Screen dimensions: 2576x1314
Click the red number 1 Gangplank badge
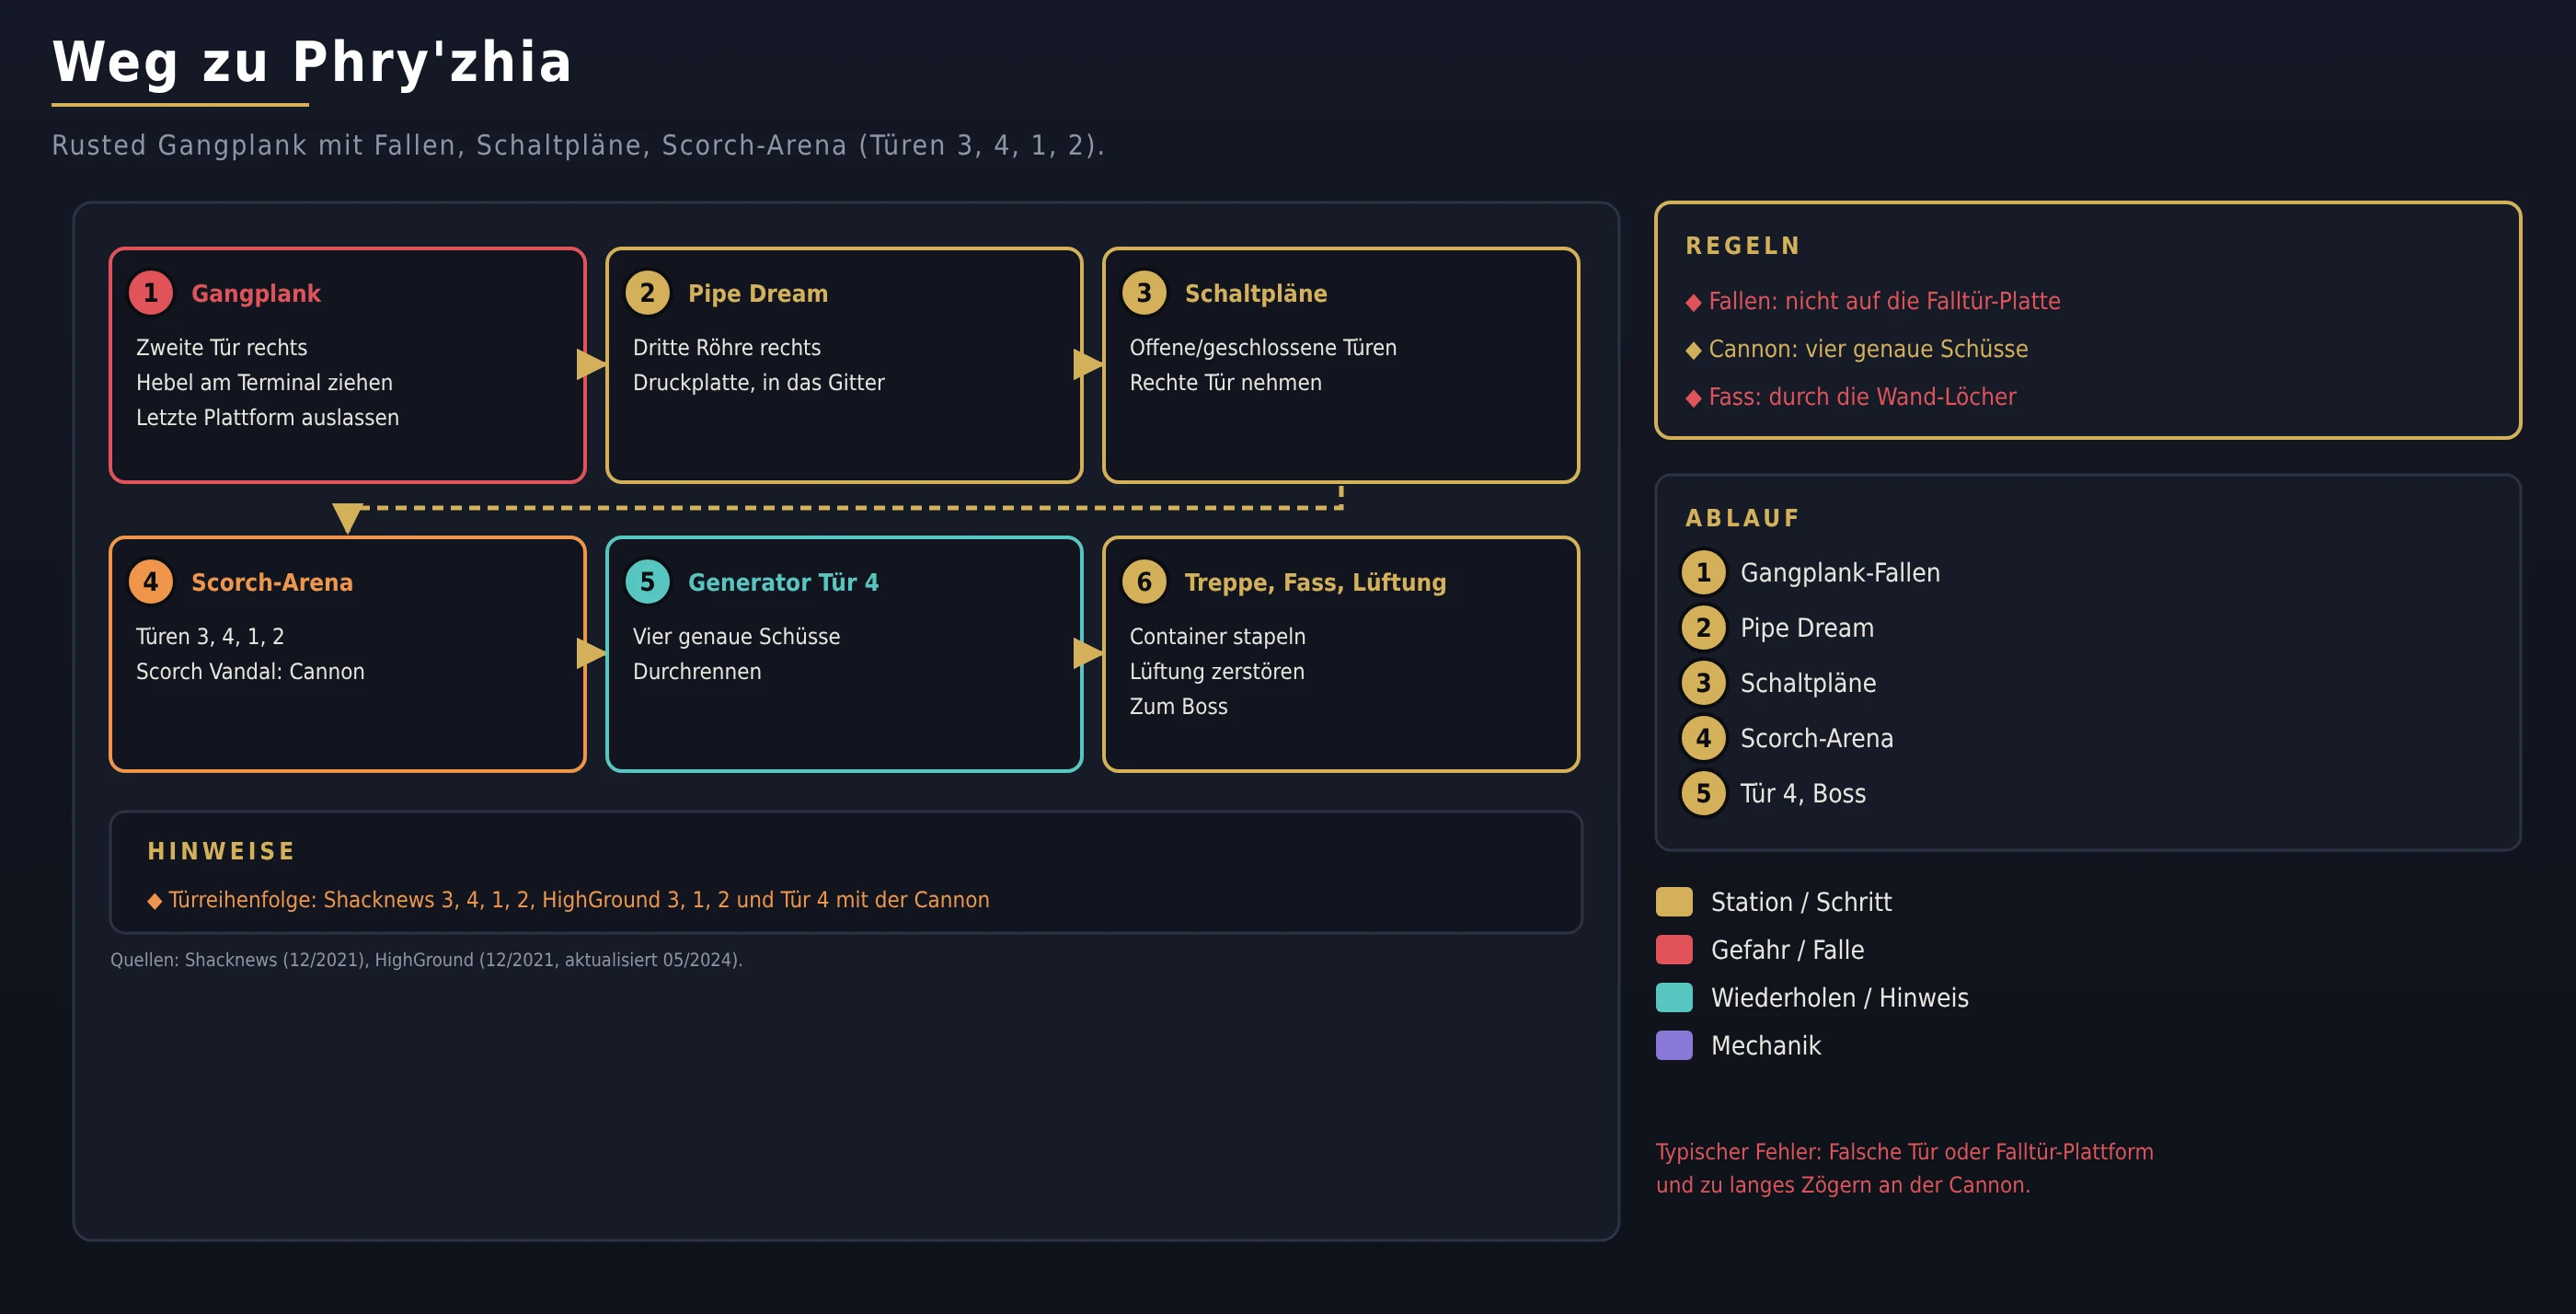151,293
